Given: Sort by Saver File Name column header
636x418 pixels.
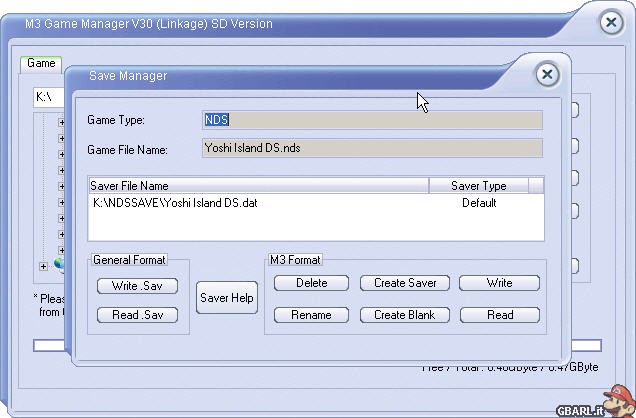Looking at the screenshot, I should (259, 186).
